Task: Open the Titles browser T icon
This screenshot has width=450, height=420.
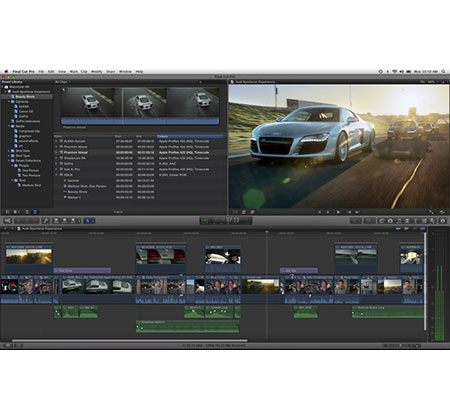Action: 415,221
